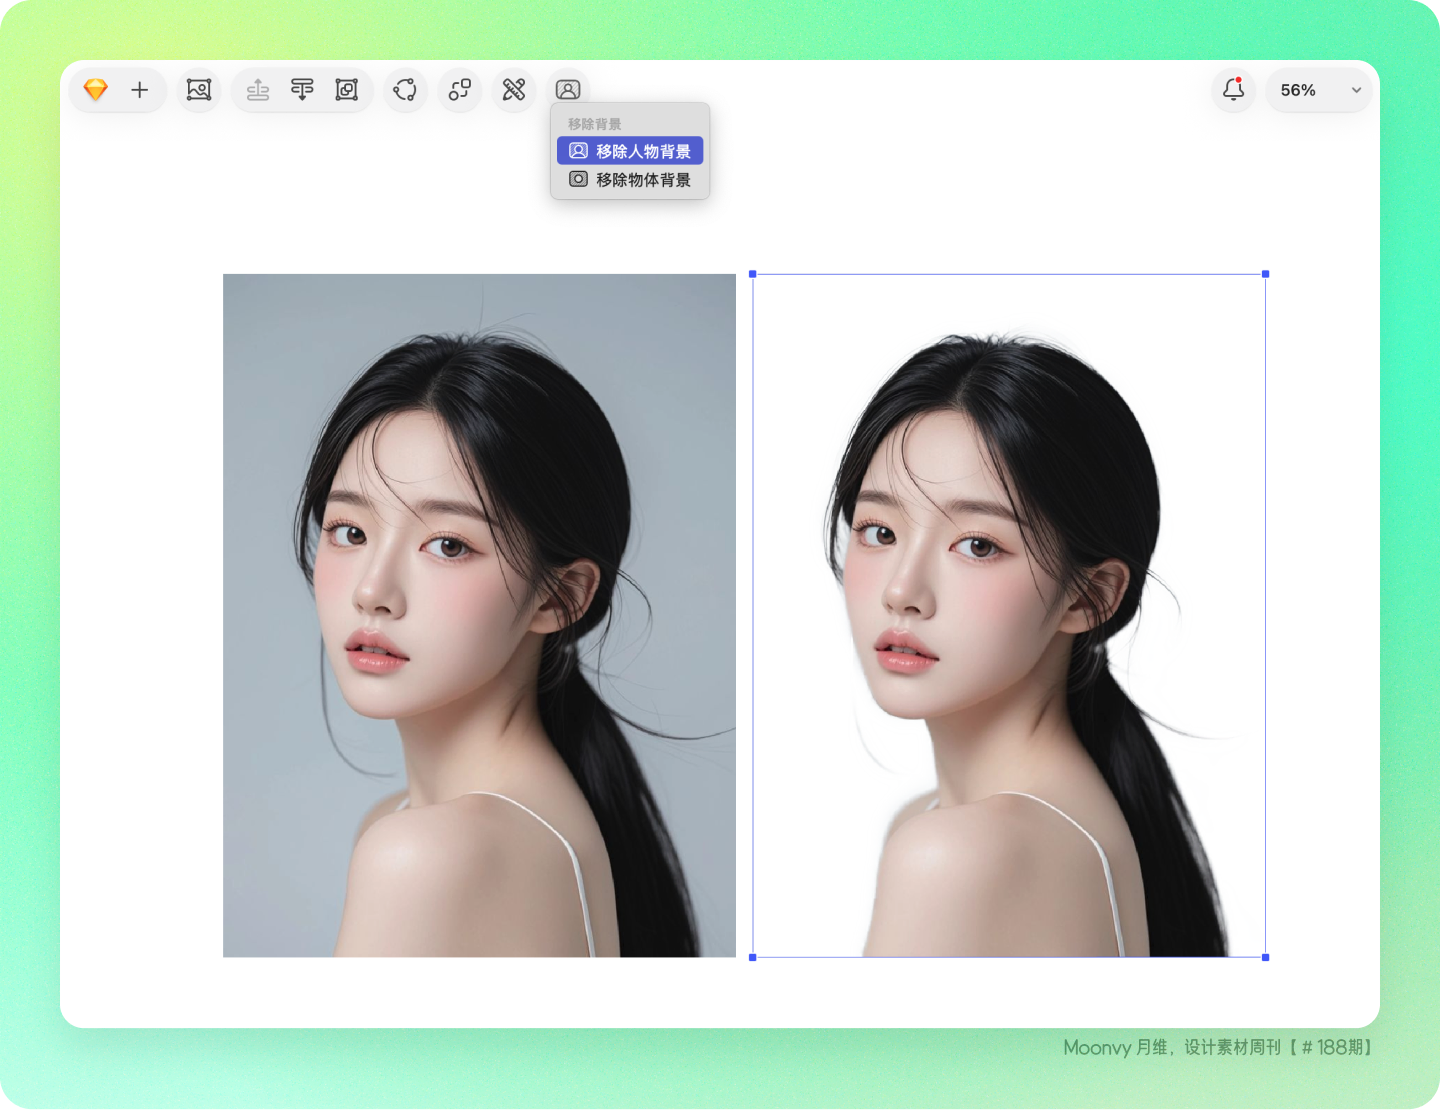Screen dimensions: 1440x1110
Task: Click the bottom-left selection handle
Action: tap(753, 958)
